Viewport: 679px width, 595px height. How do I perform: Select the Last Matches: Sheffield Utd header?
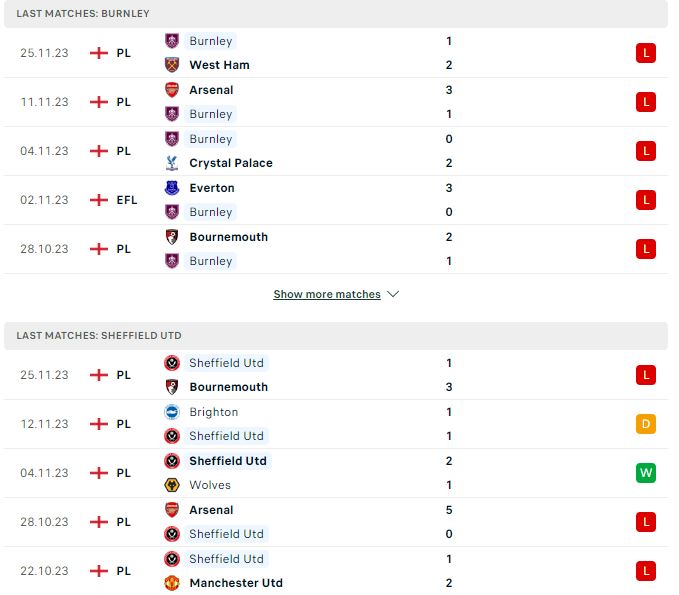coord(336,336)
